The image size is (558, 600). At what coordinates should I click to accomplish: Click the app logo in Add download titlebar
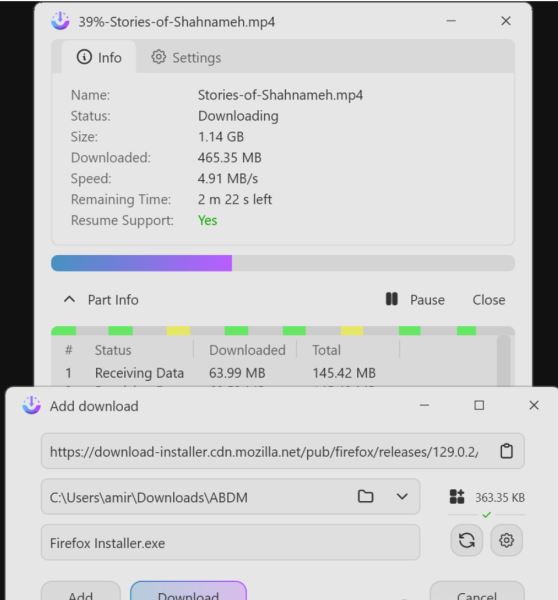click(x=31, y=405)
